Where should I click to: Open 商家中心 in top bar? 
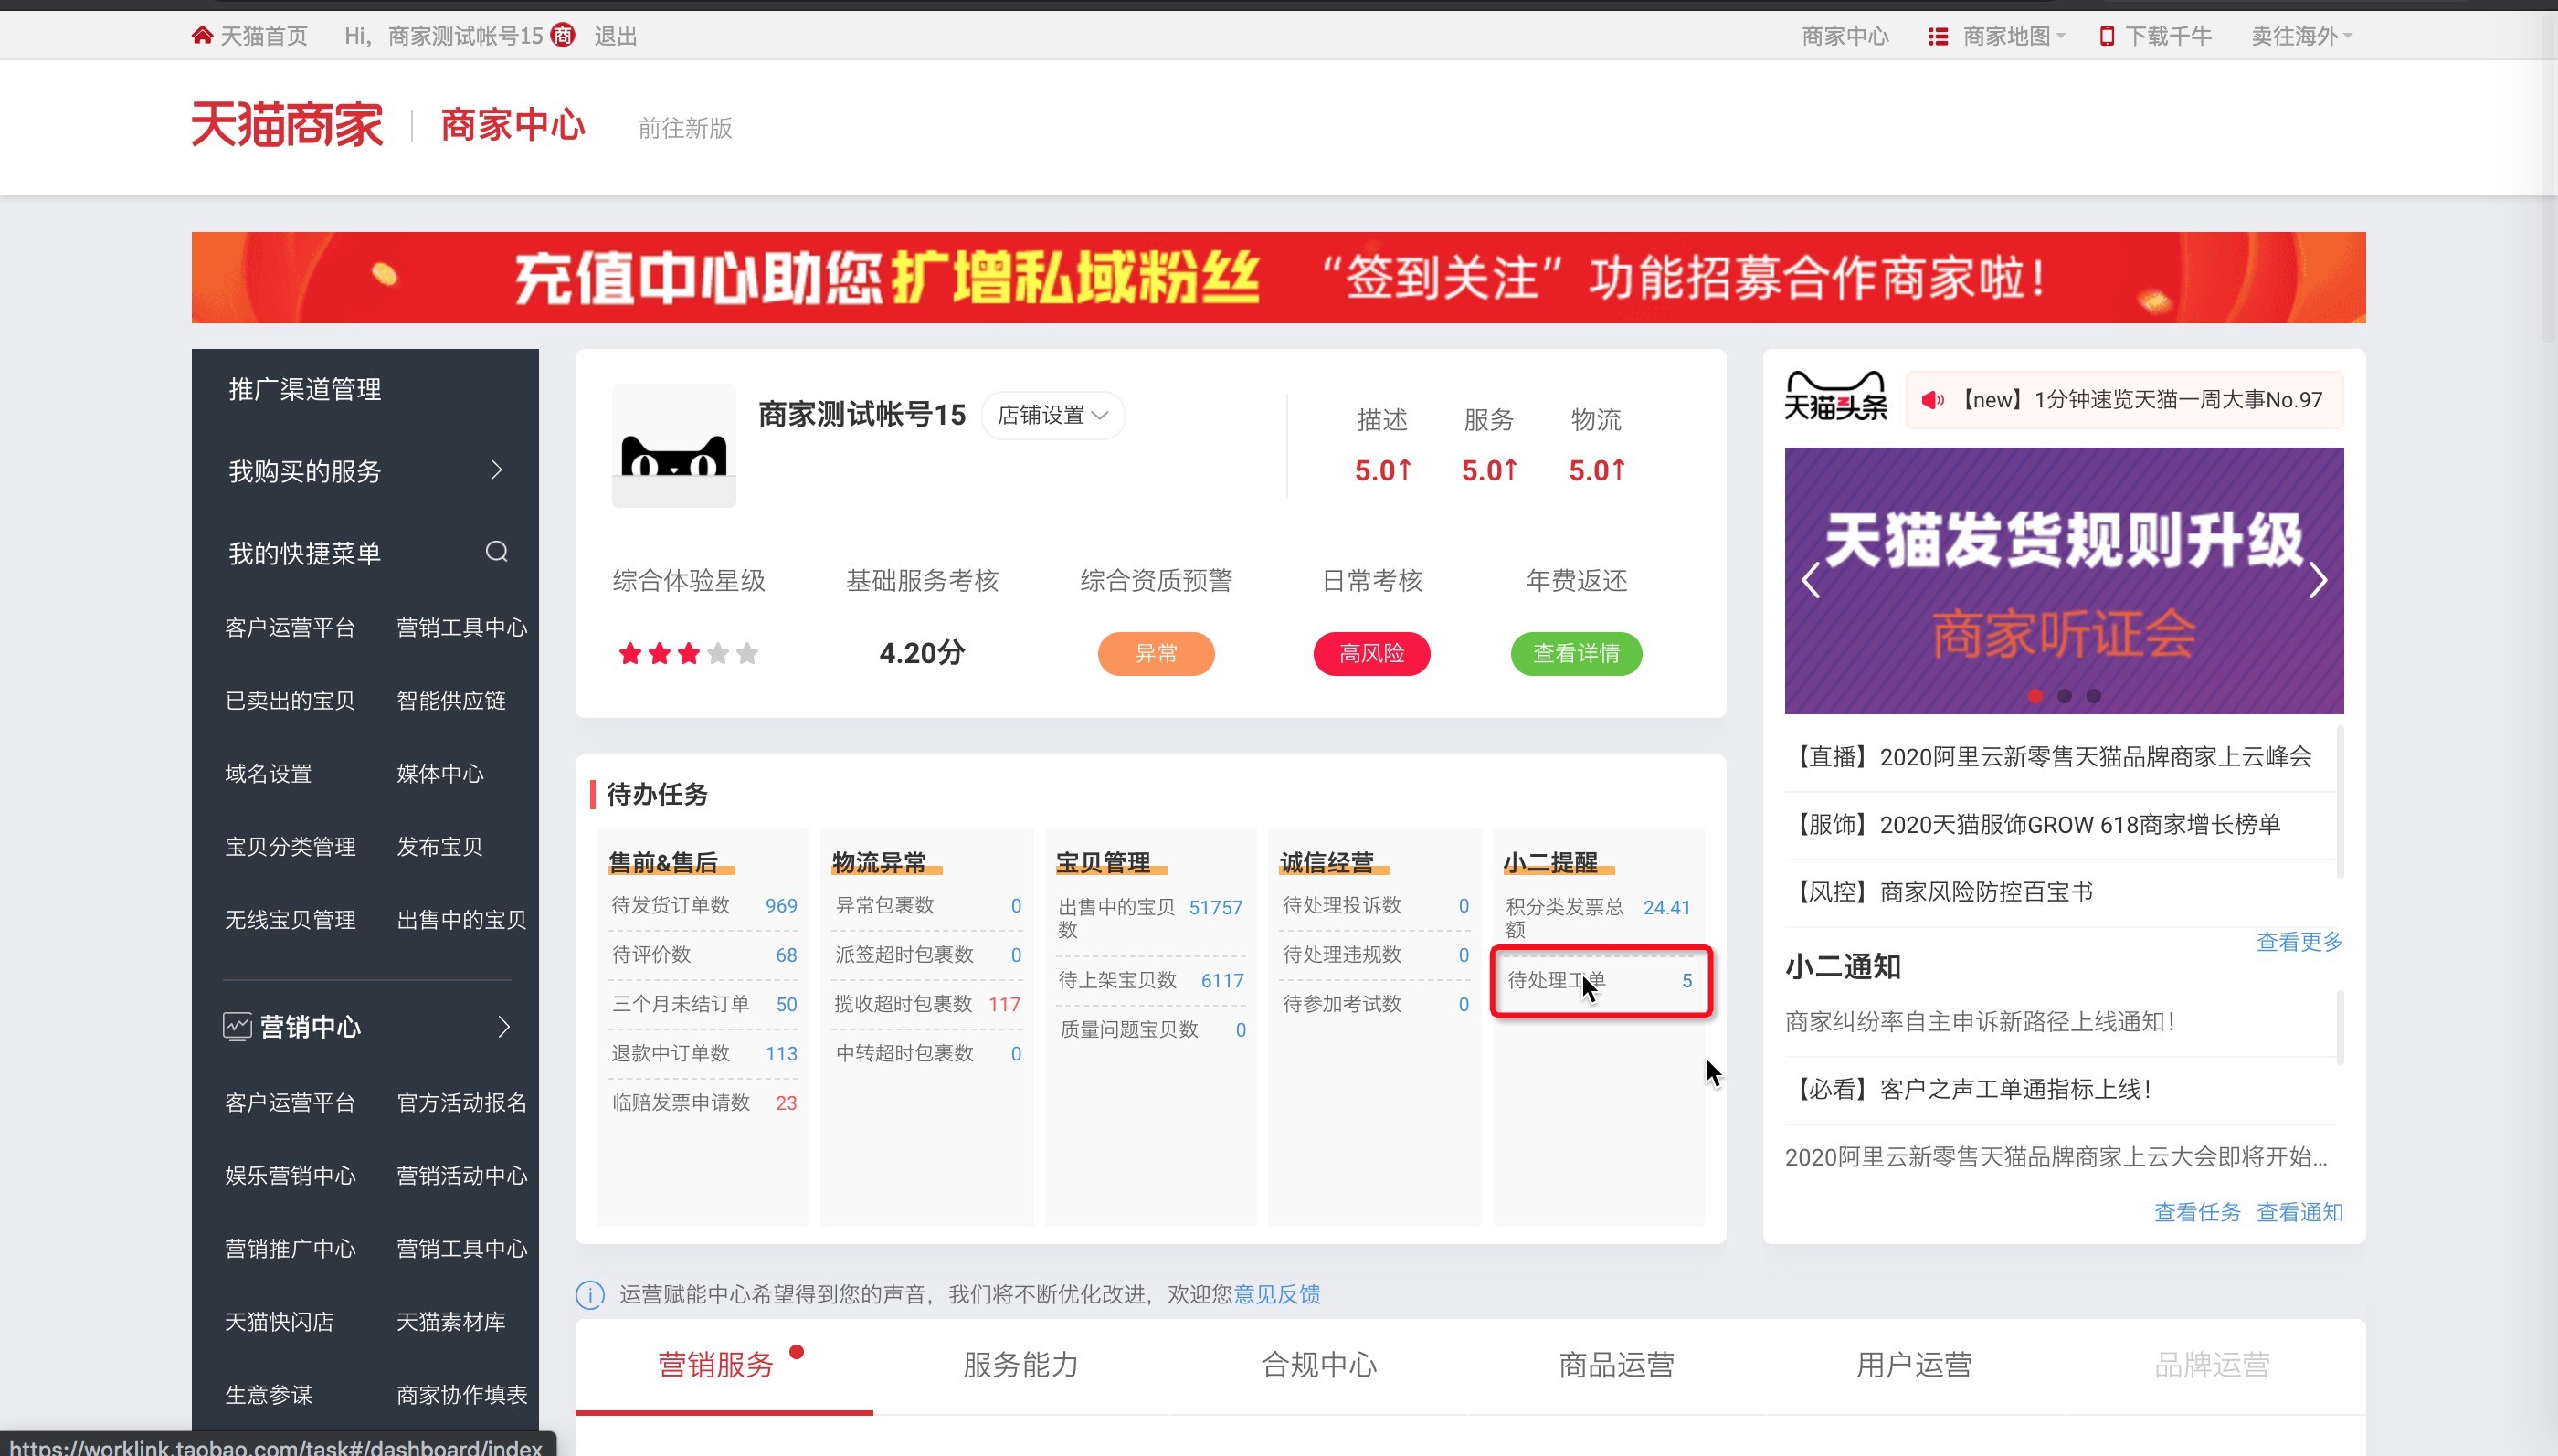1845,37
